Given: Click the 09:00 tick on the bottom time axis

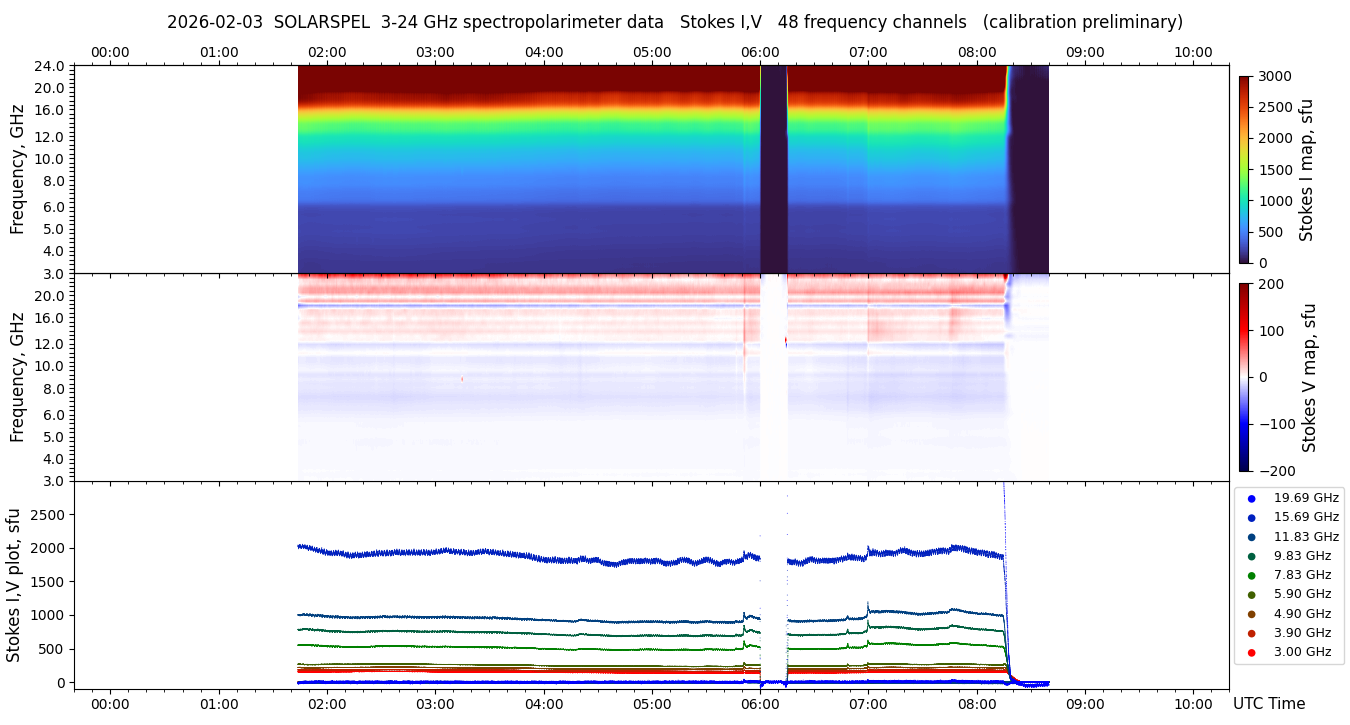Looking at the screenshot, I should [x=1085, y=704].
